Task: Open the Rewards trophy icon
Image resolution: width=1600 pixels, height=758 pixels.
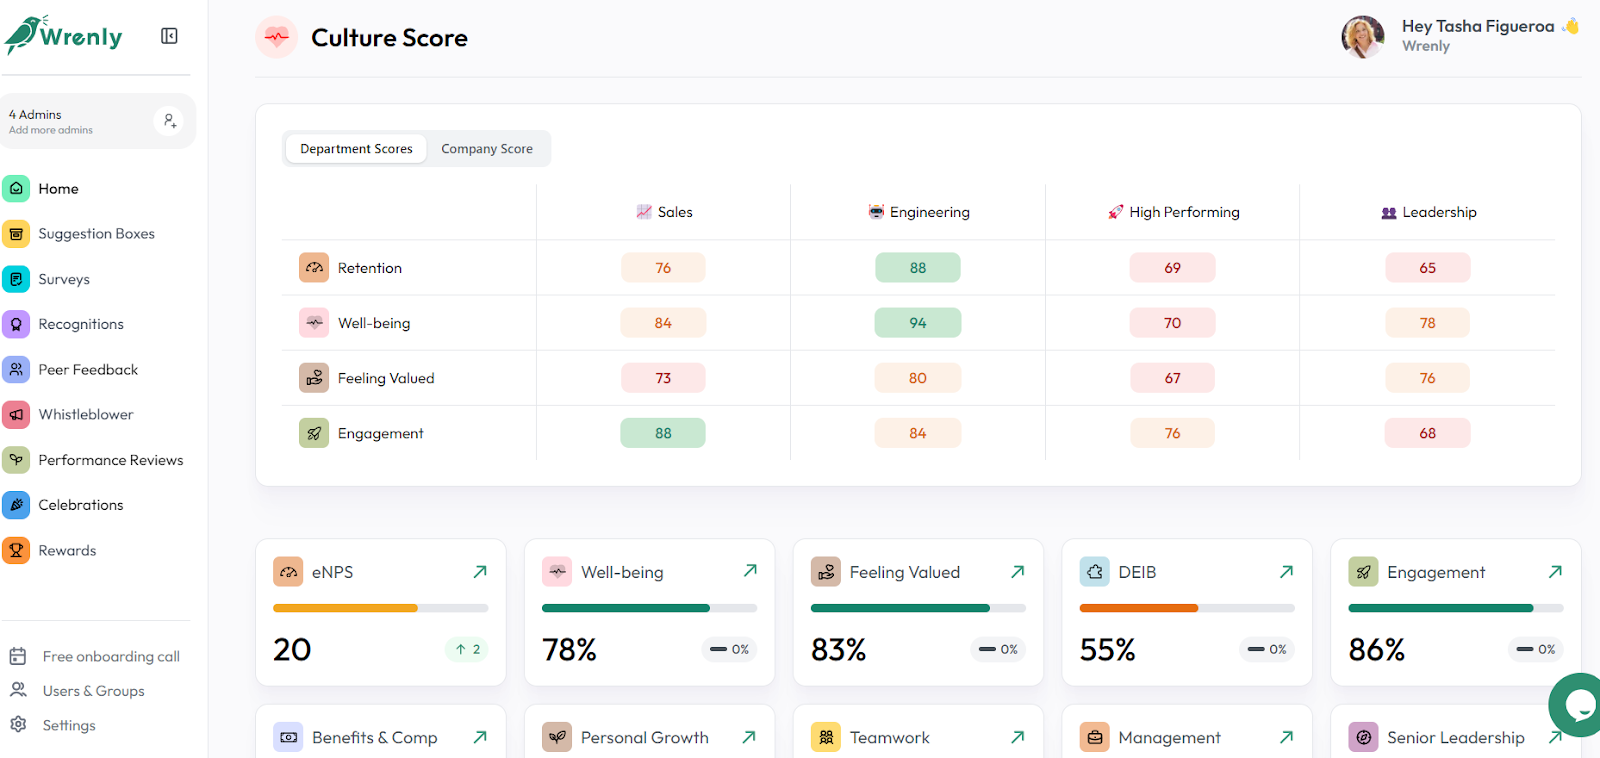Action: coord(16,550)
